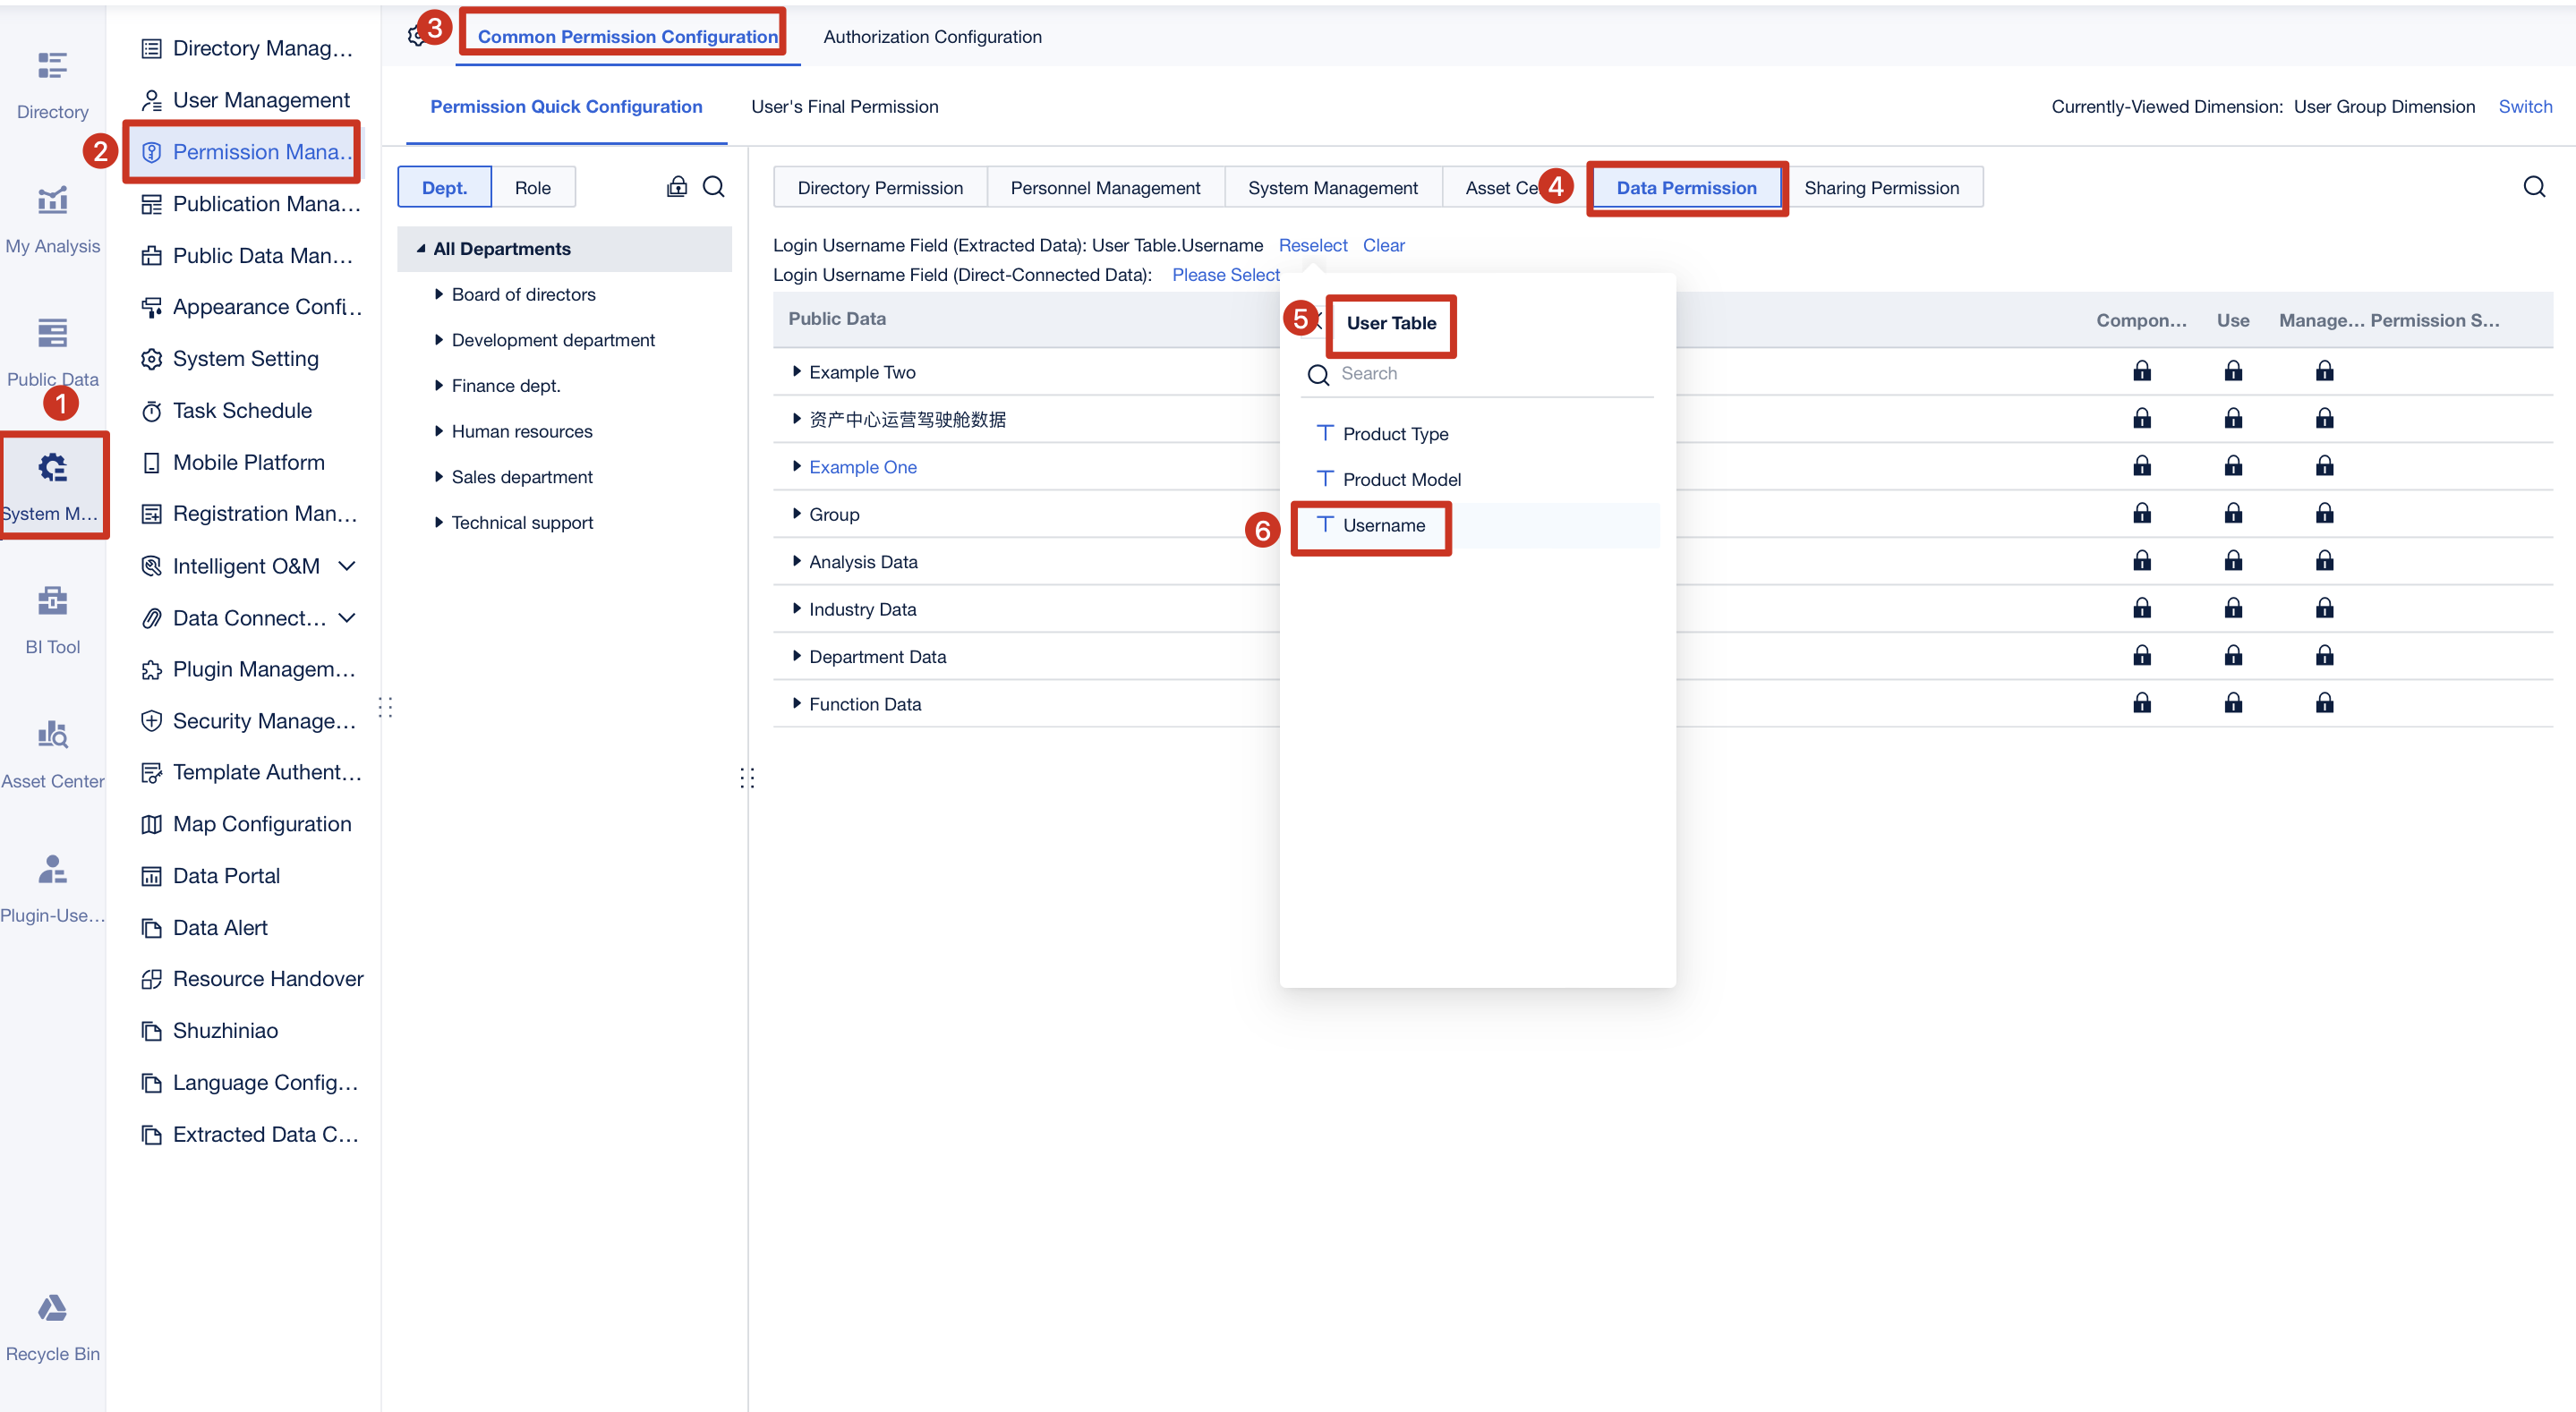The image size is (2576, 1412).
Task: Click the Reselect link
Action: pos(1312,245)
